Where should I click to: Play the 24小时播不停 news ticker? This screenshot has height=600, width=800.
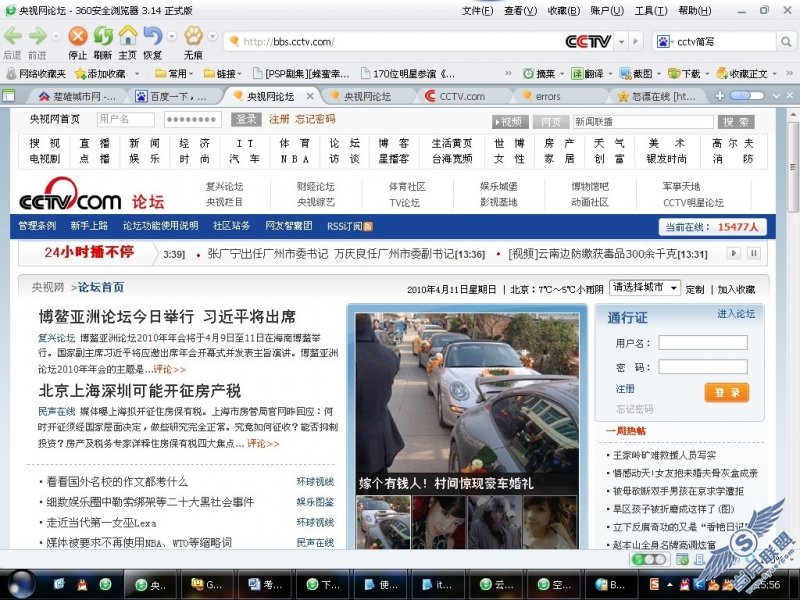click(734, 253)
